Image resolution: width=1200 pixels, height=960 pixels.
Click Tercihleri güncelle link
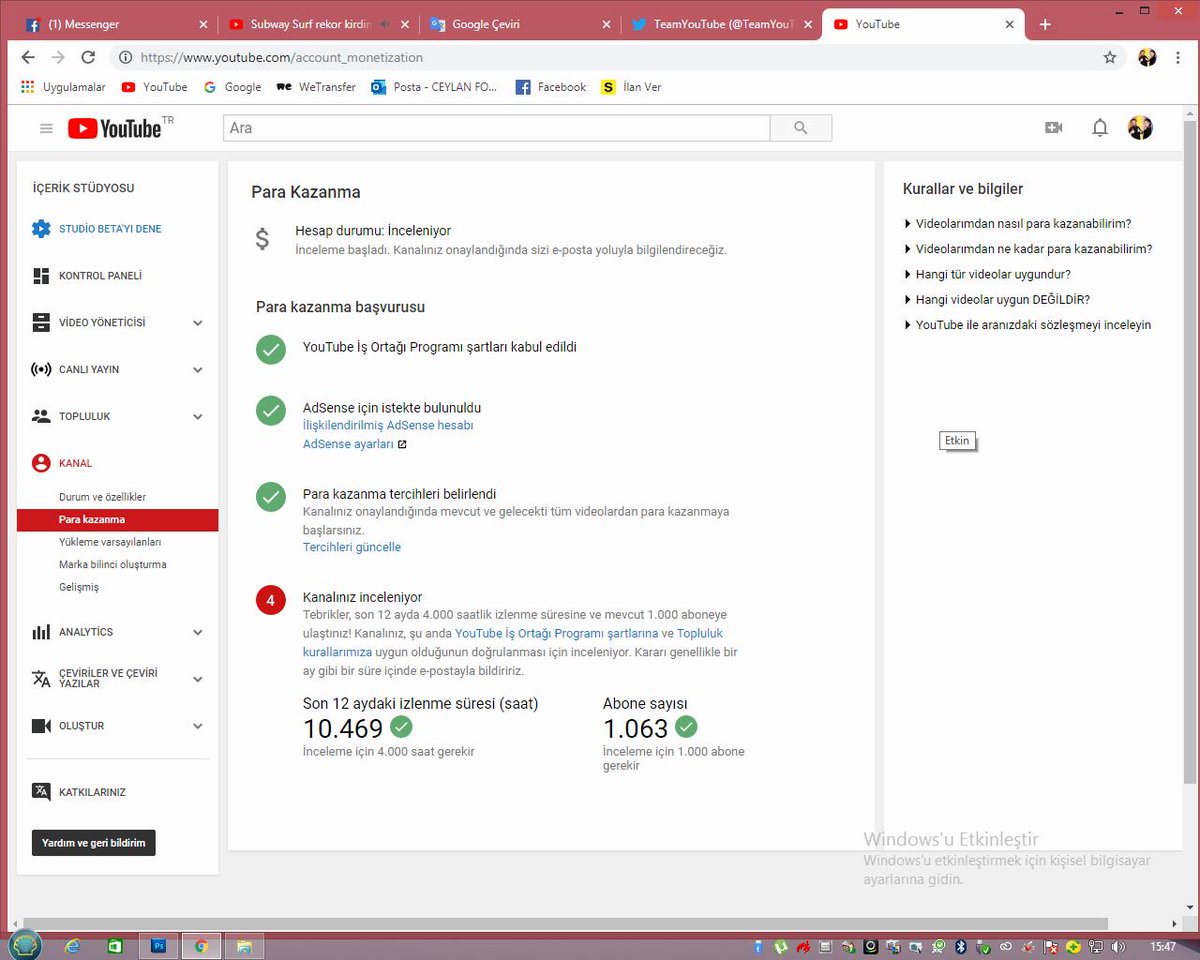(352, 547)
